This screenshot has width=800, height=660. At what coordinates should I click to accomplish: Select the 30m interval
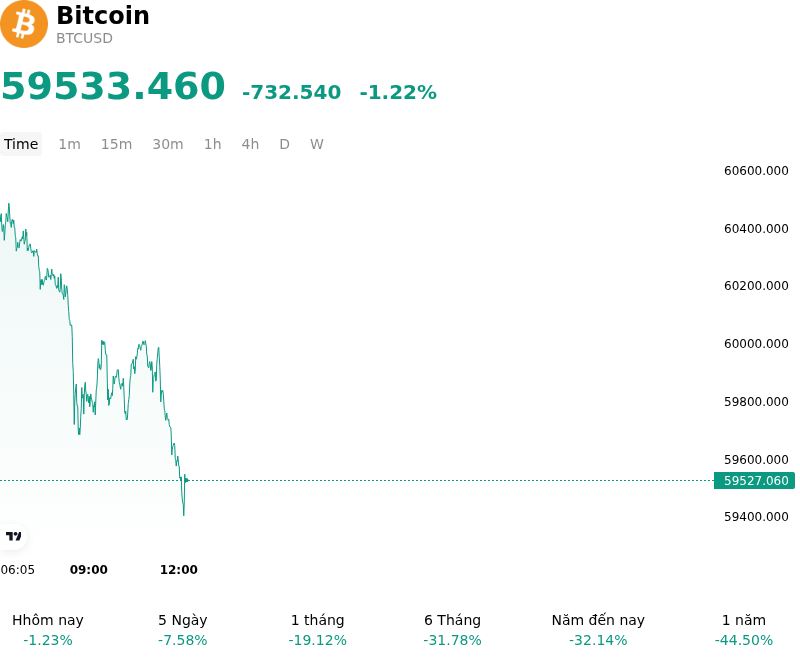pos(168,144)
